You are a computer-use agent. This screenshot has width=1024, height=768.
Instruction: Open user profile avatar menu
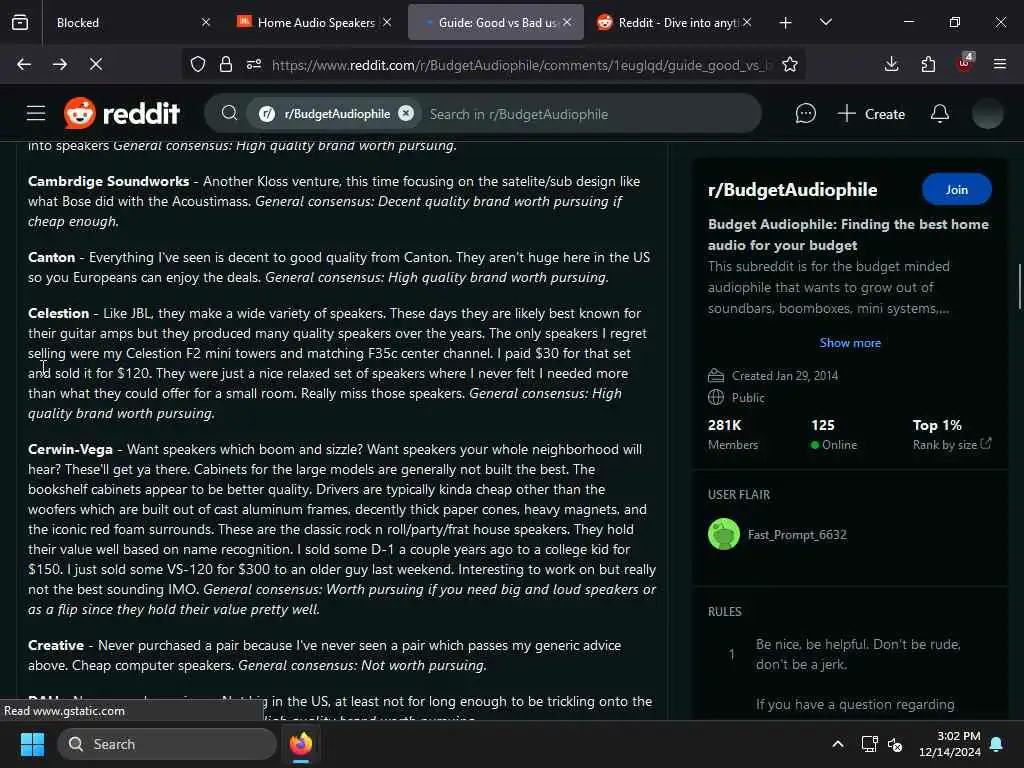[987, 114]
